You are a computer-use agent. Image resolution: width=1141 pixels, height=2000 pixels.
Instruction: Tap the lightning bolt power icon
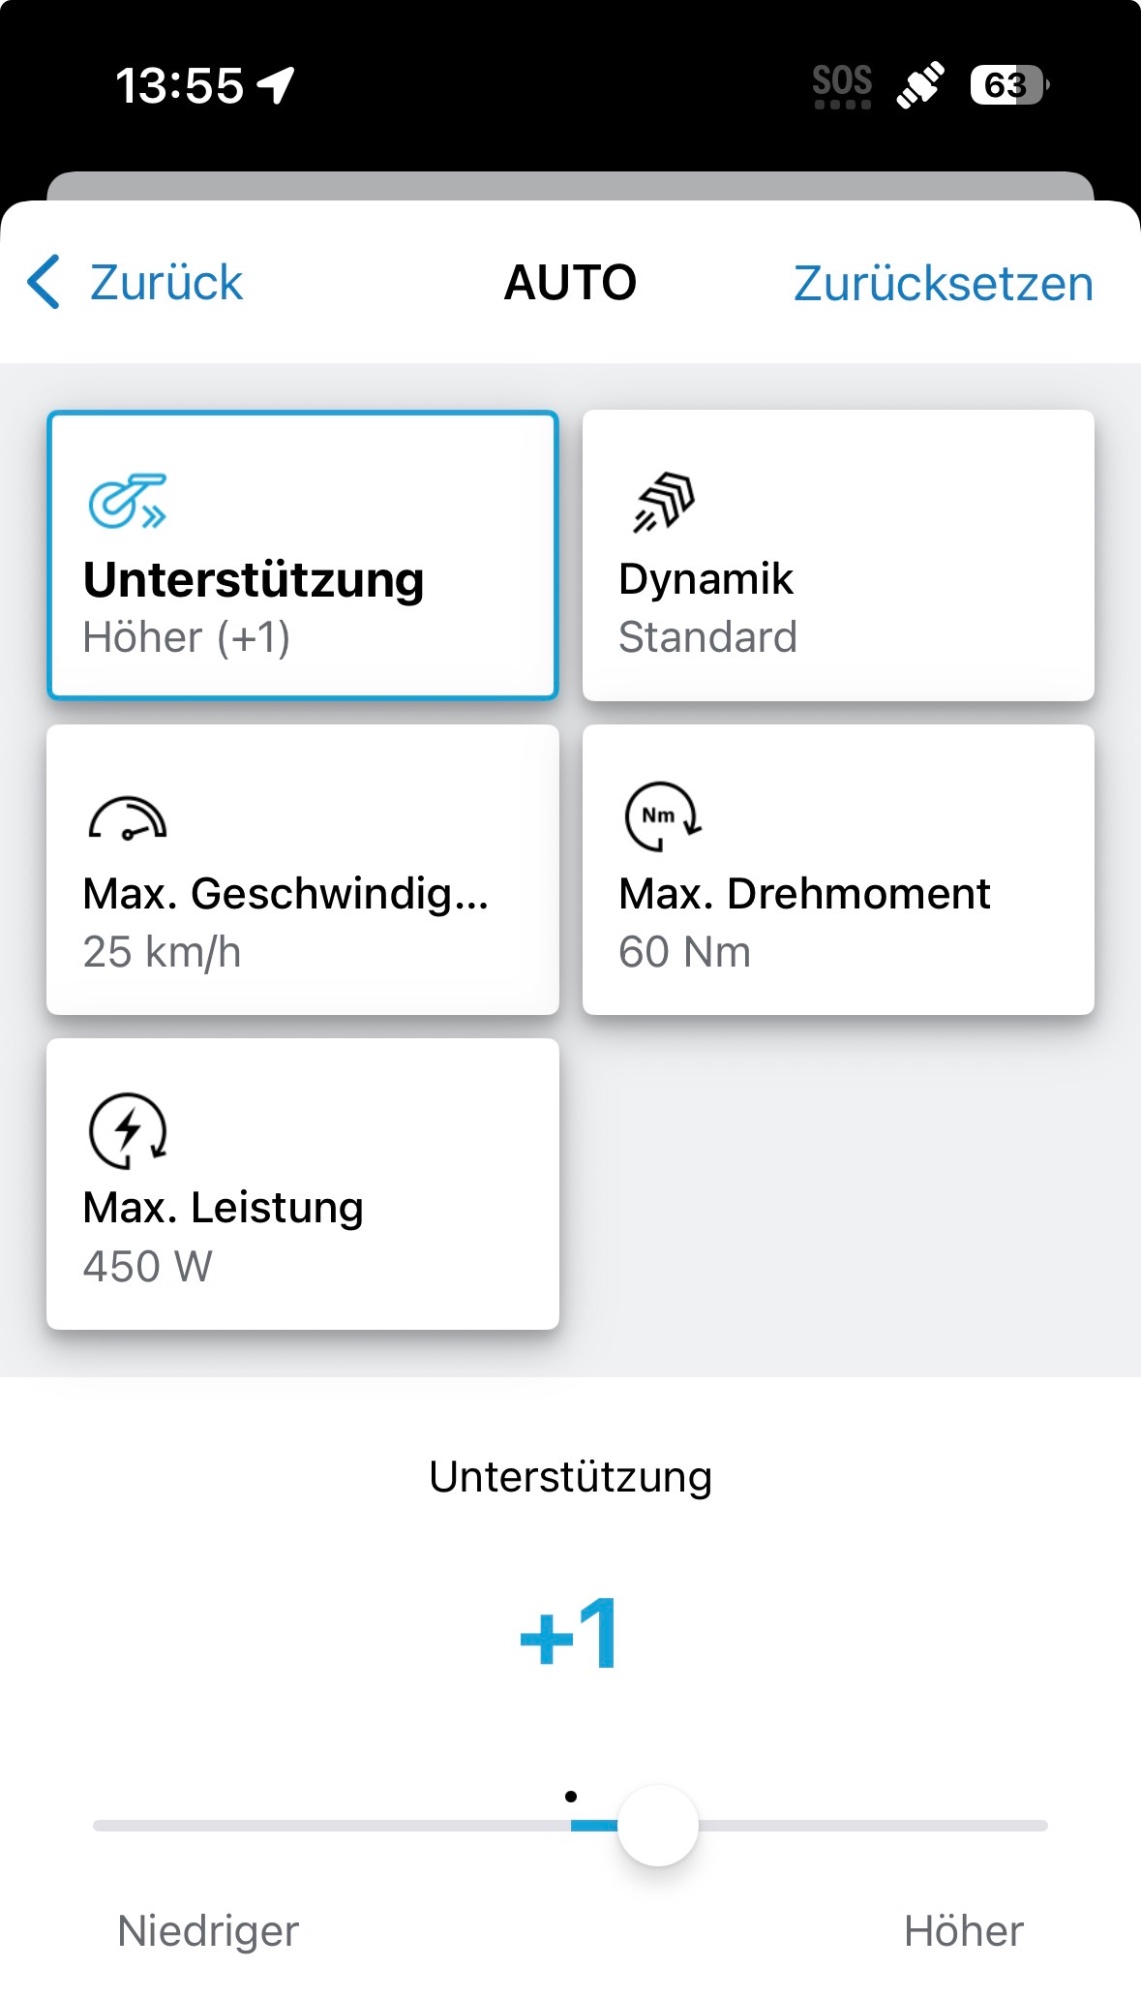[128, 1131]
